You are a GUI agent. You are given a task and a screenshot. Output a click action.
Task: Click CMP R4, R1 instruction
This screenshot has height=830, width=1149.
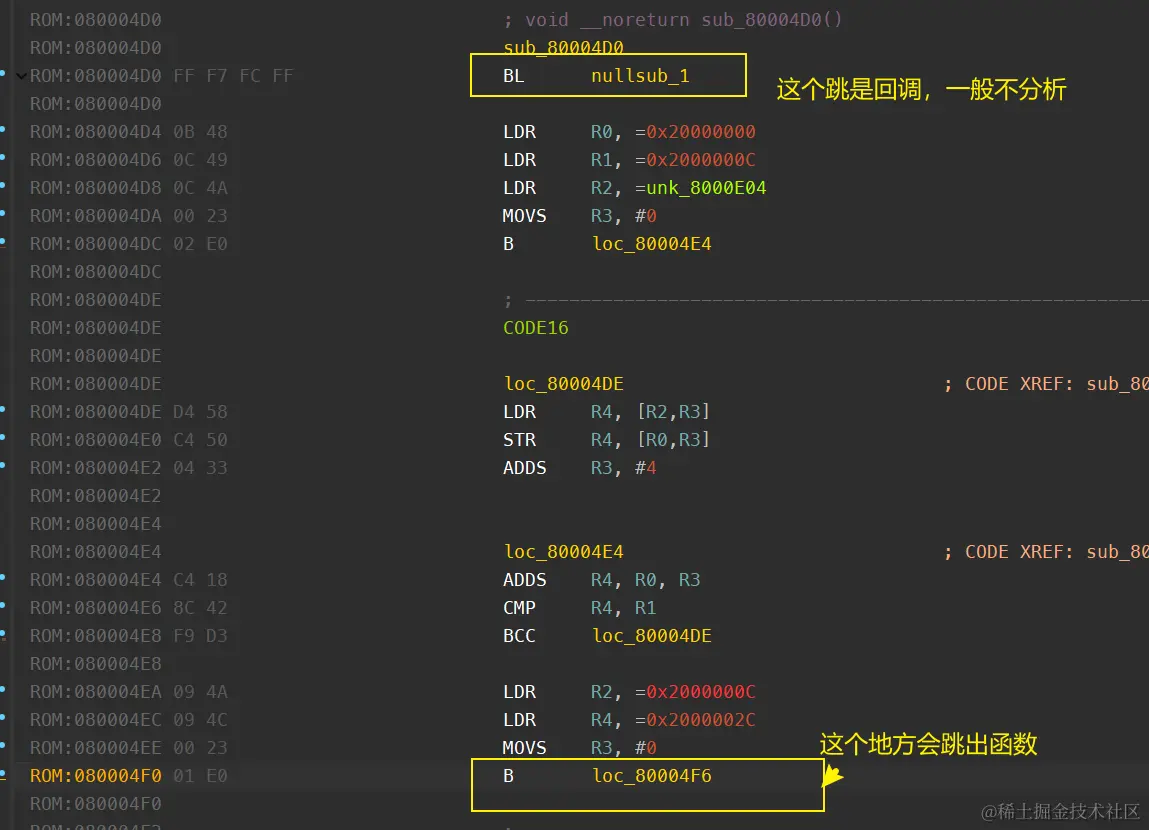pyautogui.click(x=580, y=607)
